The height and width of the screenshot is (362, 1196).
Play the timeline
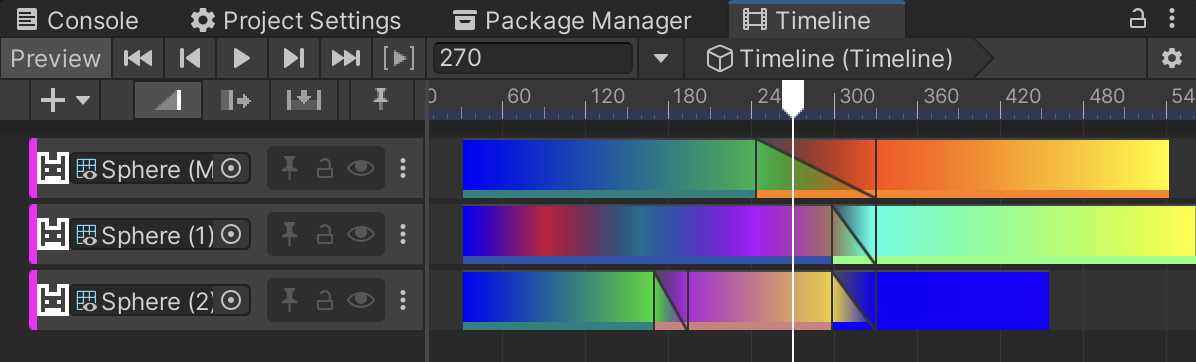tap(242, 58)
